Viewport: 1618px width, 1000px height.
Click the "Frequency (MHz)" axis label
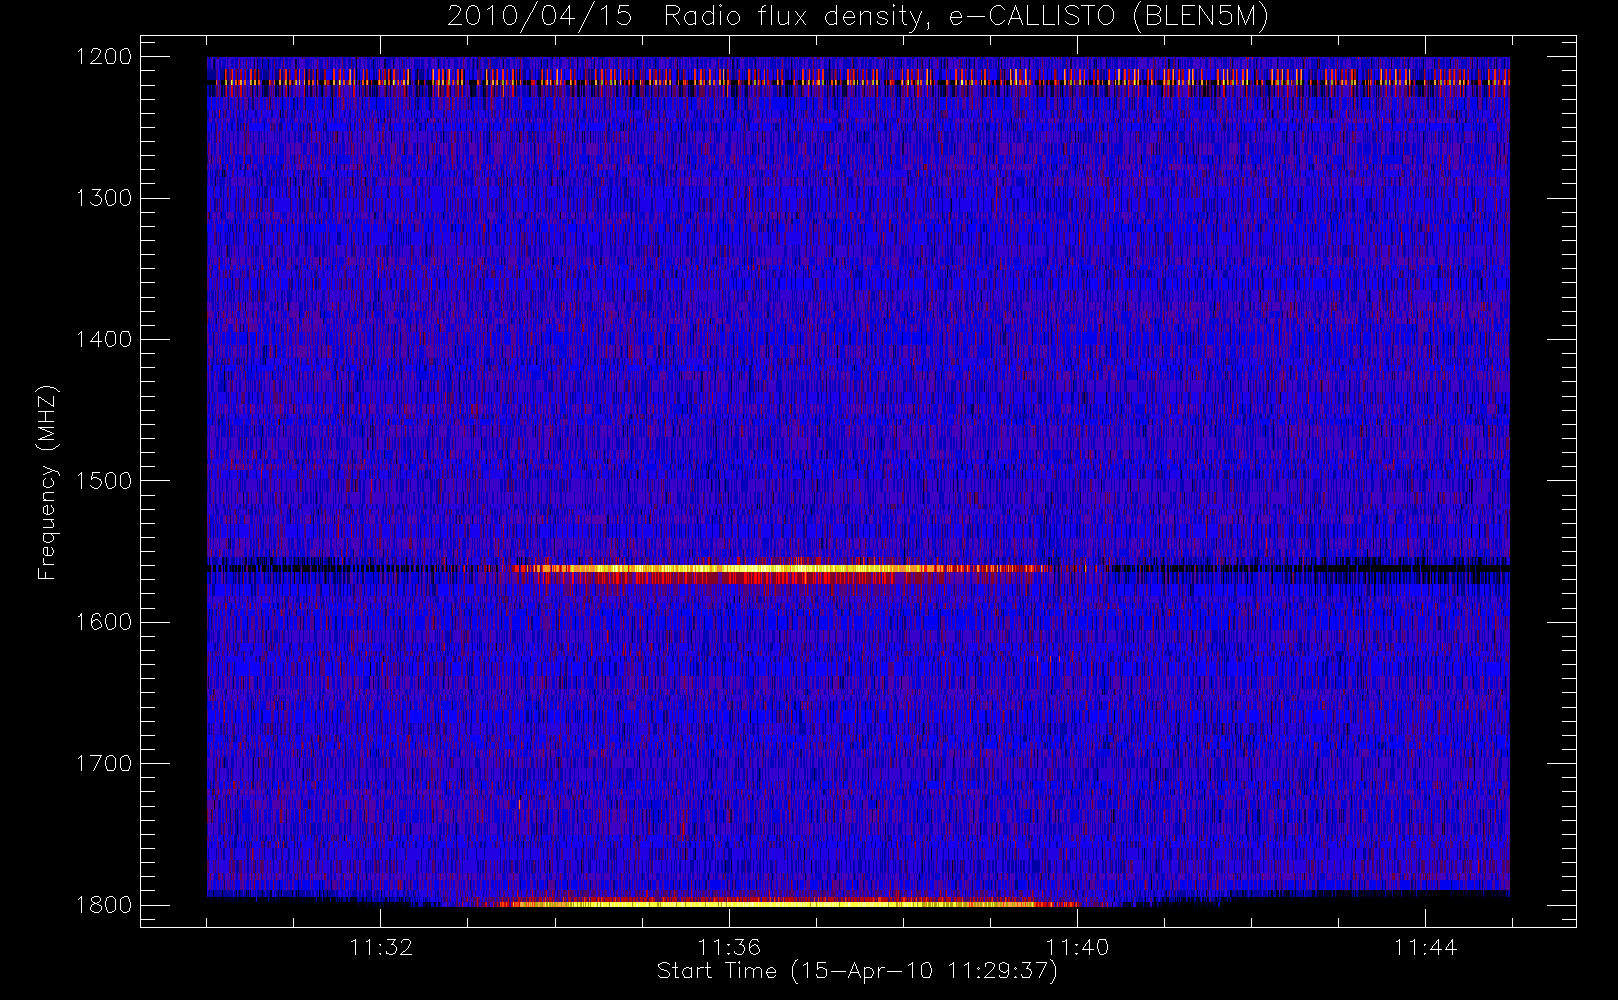point(47,483)
